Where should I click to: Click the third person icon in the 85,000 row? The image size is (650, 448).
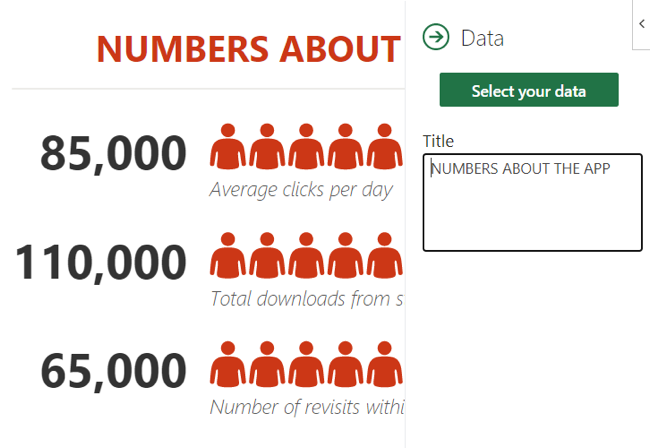click(x=306, y=147)
